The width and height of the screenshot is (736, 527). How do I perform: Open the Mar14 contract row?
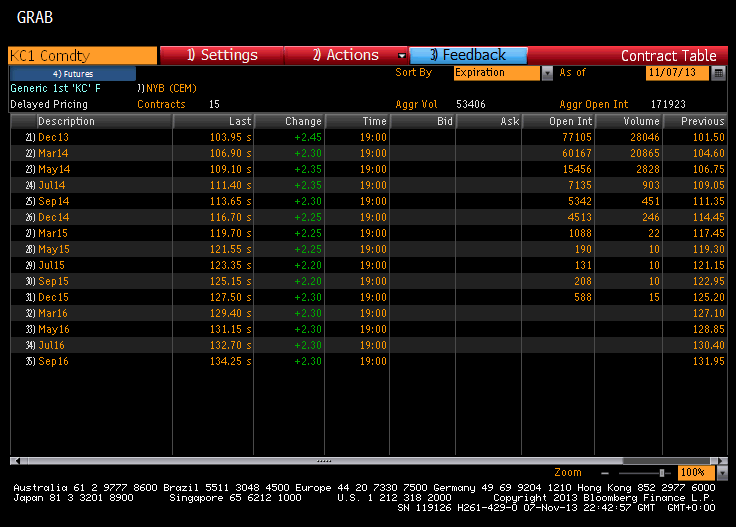pos(368,153)
